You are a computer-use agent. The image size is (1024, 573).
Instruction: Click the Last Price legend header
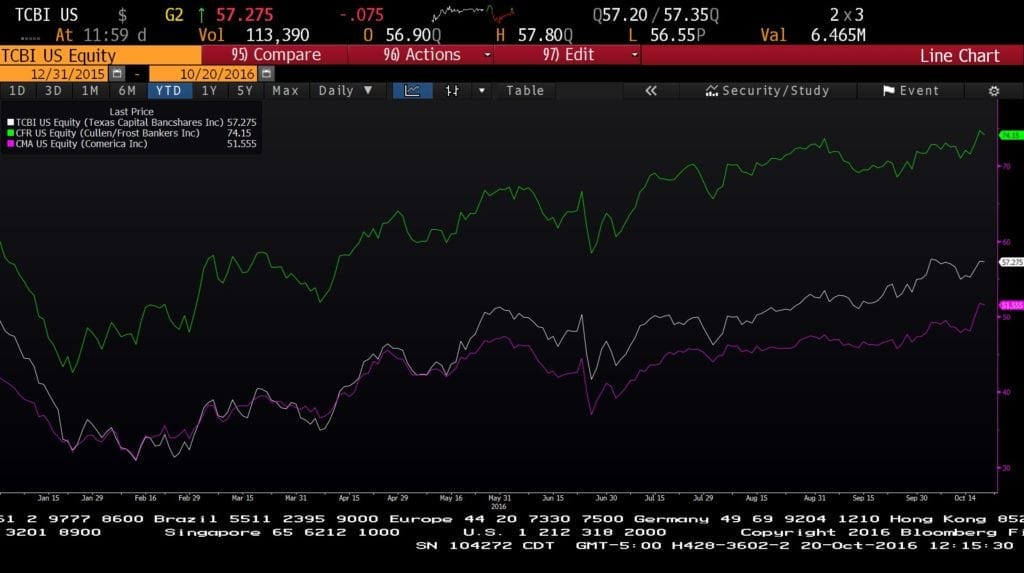coord(131,112)
